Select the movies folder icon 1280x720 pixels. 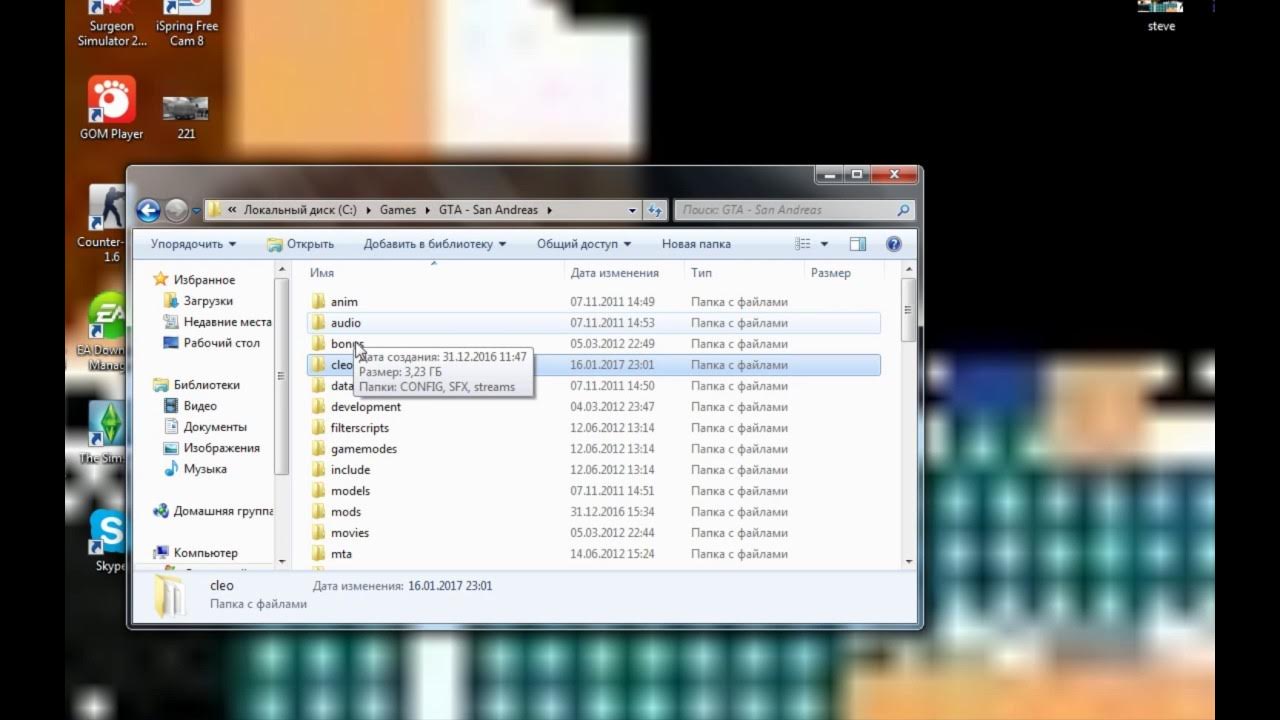[x=319, y=533]
